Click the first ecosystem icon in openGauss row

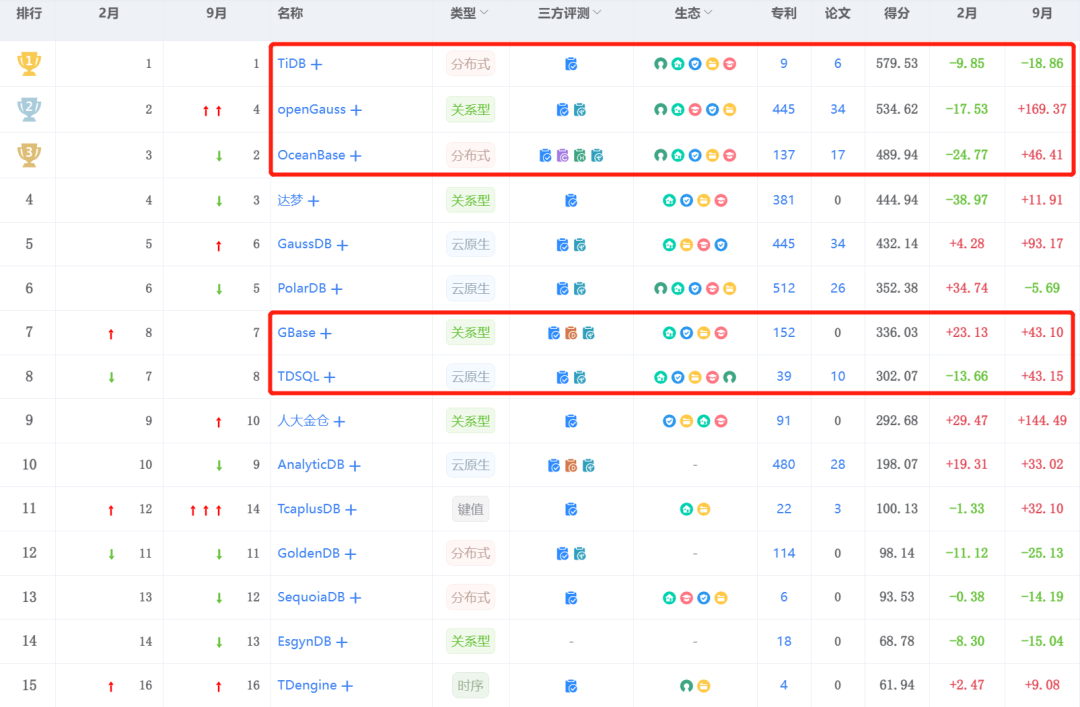pos(661,110)
